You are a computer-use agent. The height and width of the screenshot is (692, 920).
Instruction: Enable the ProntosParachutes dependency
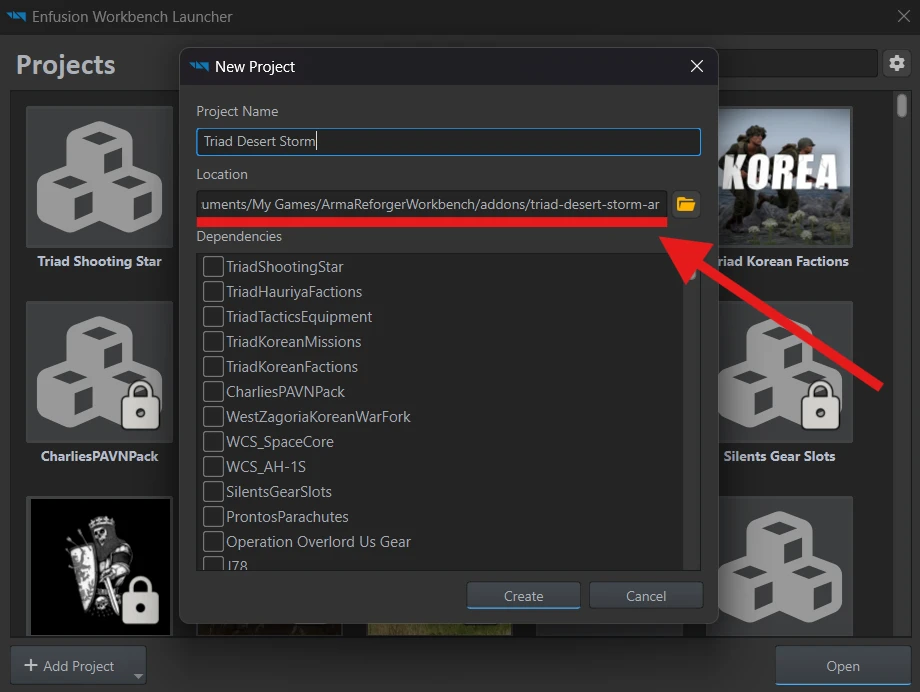coord(213,517)
